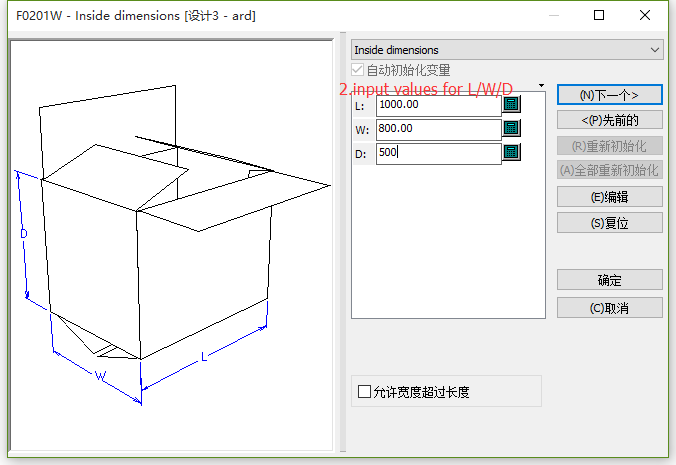The image size is (676, 465).
Task: Go back with the <(P)先前的 button
Action: [609, 120]
